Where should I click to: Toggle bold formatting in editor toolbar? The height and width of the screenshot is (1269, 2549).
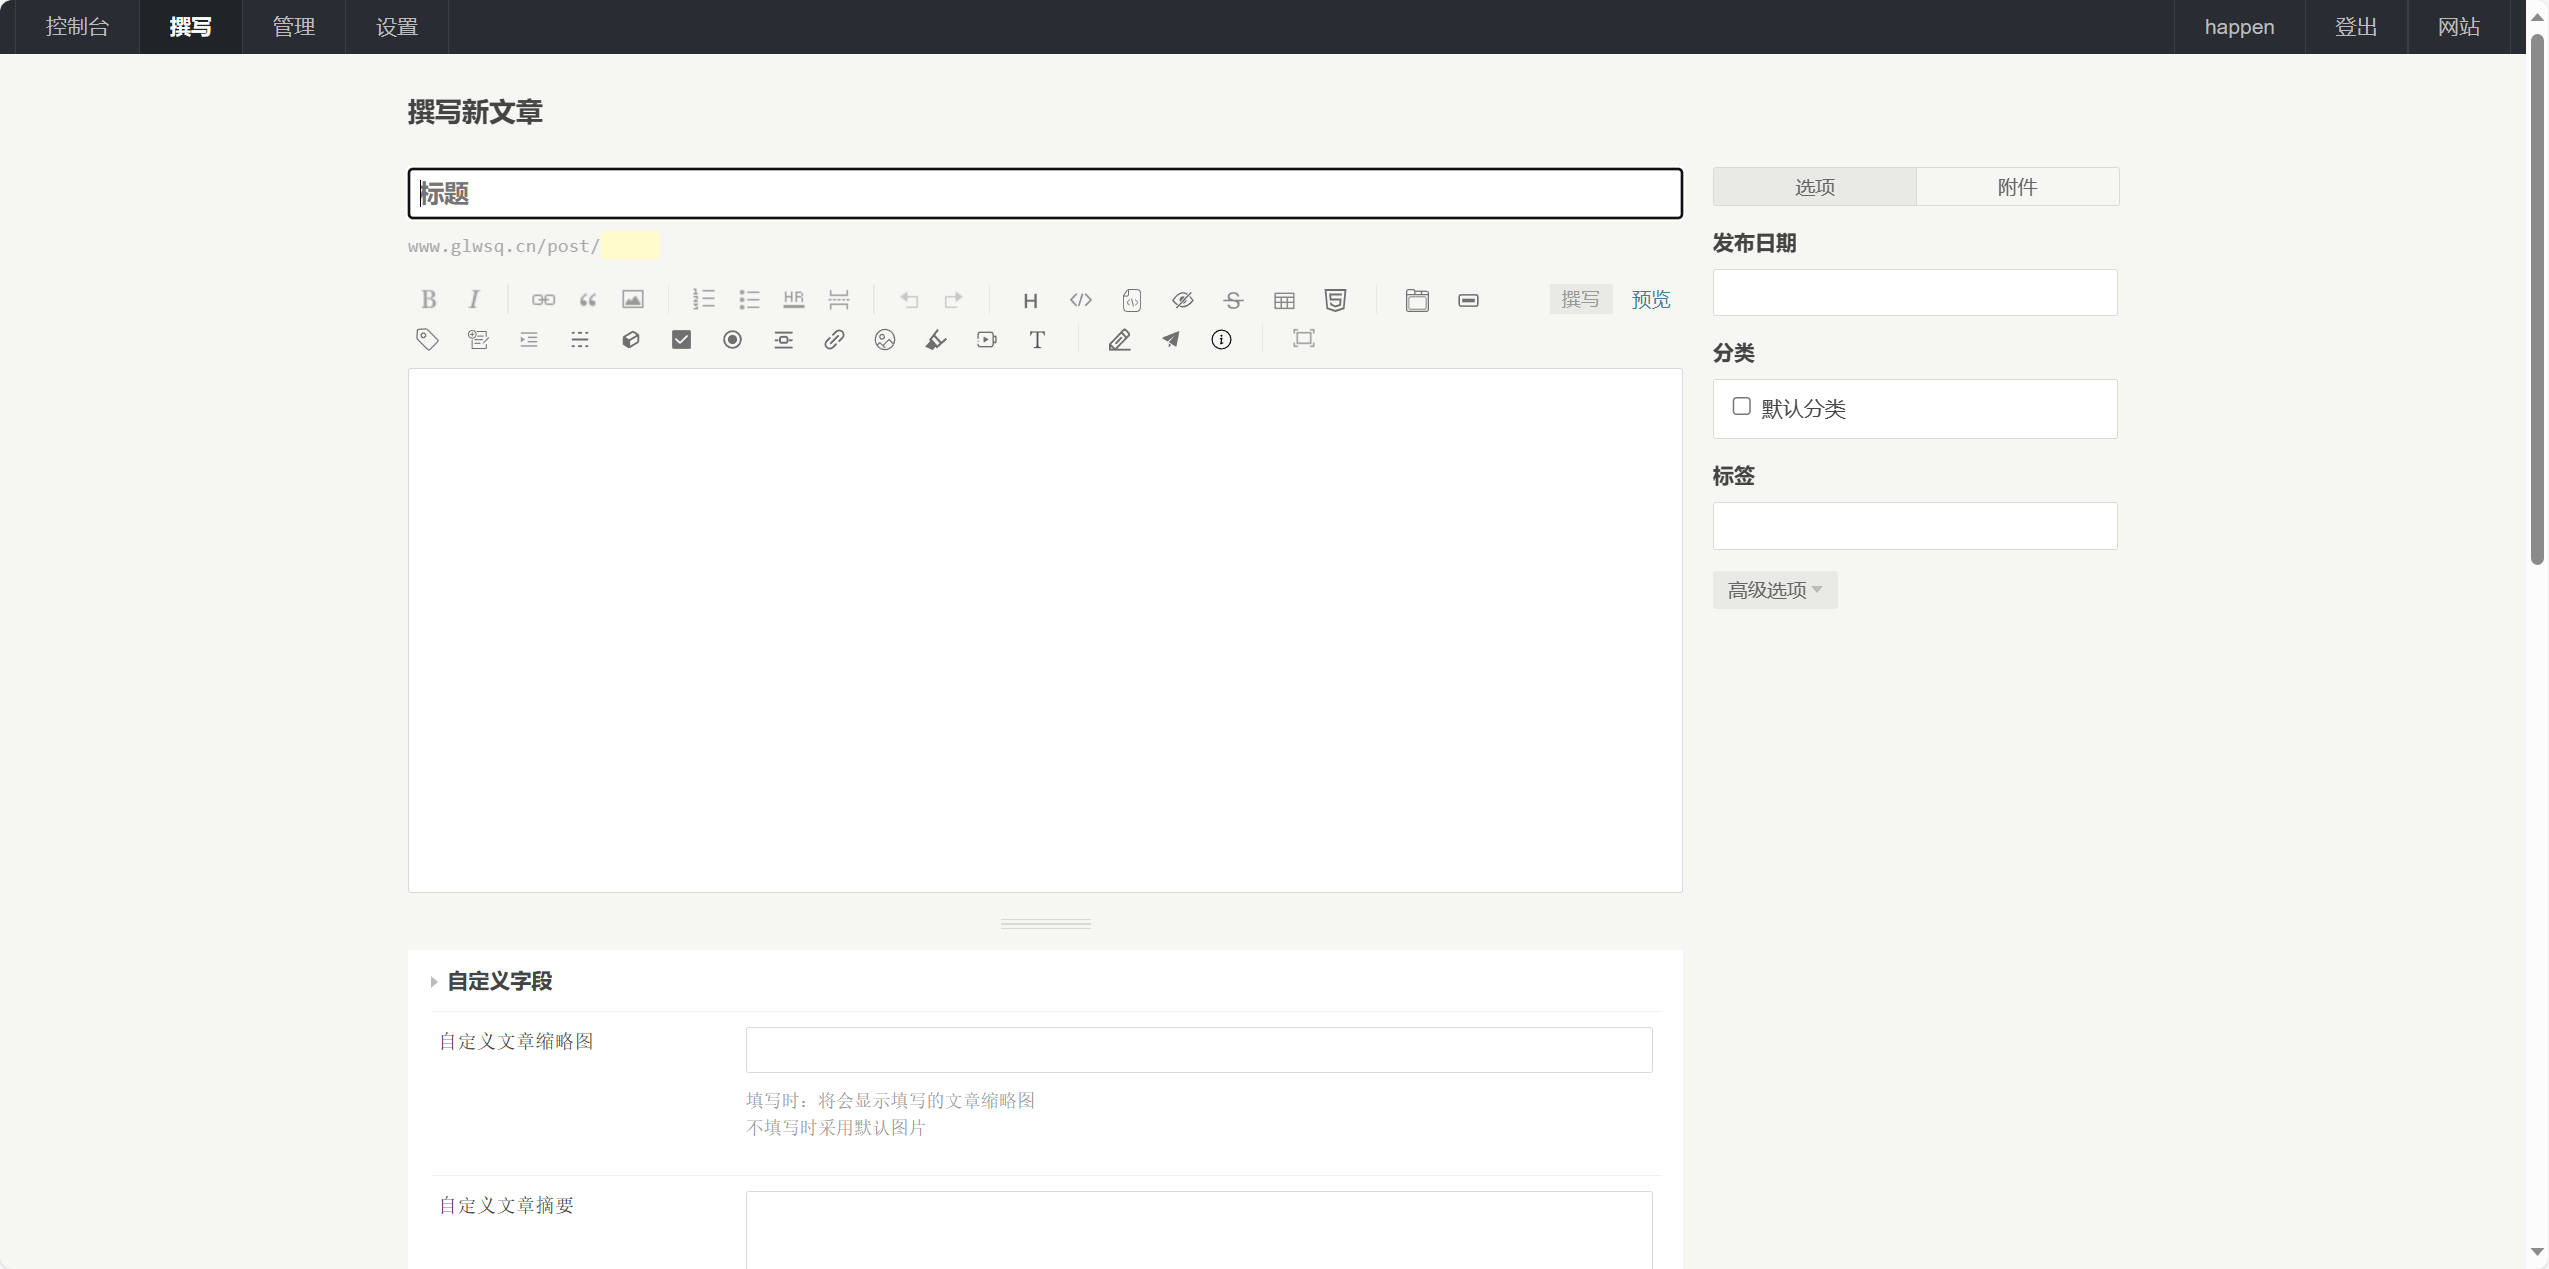tap(428, 299)
